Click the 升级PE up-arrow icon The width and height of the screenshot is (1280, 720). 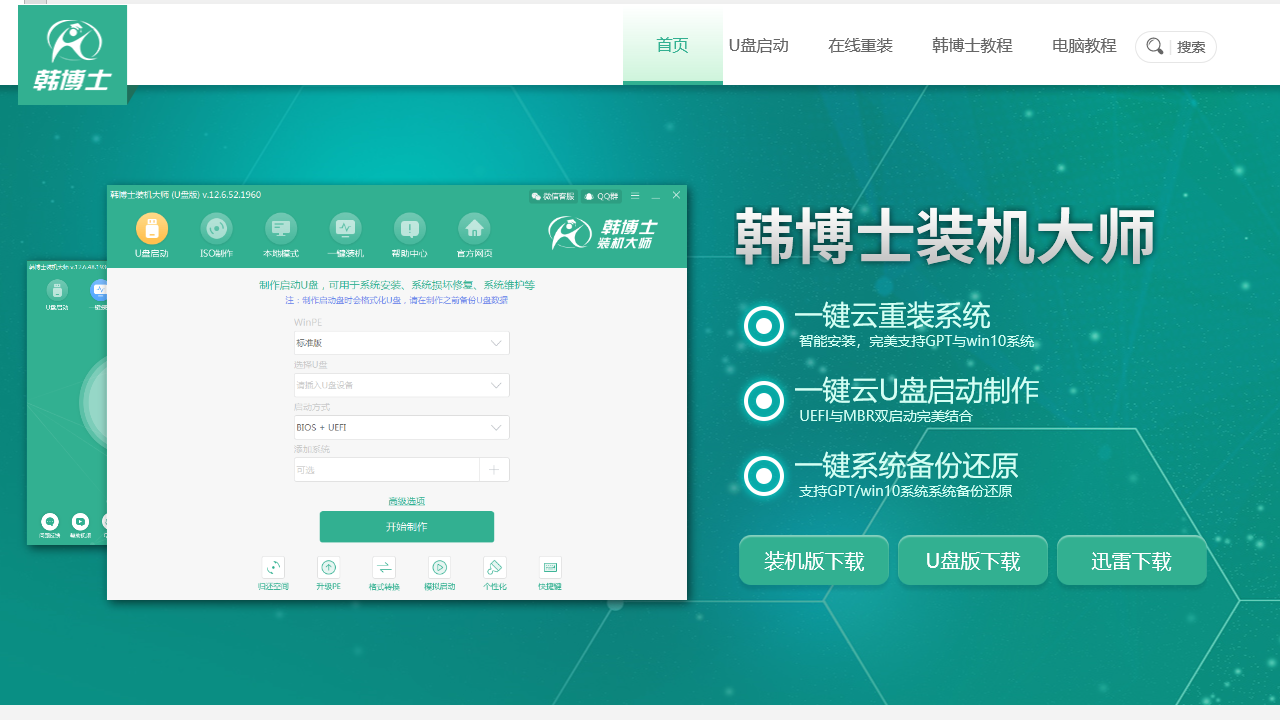tap(329, 567)
